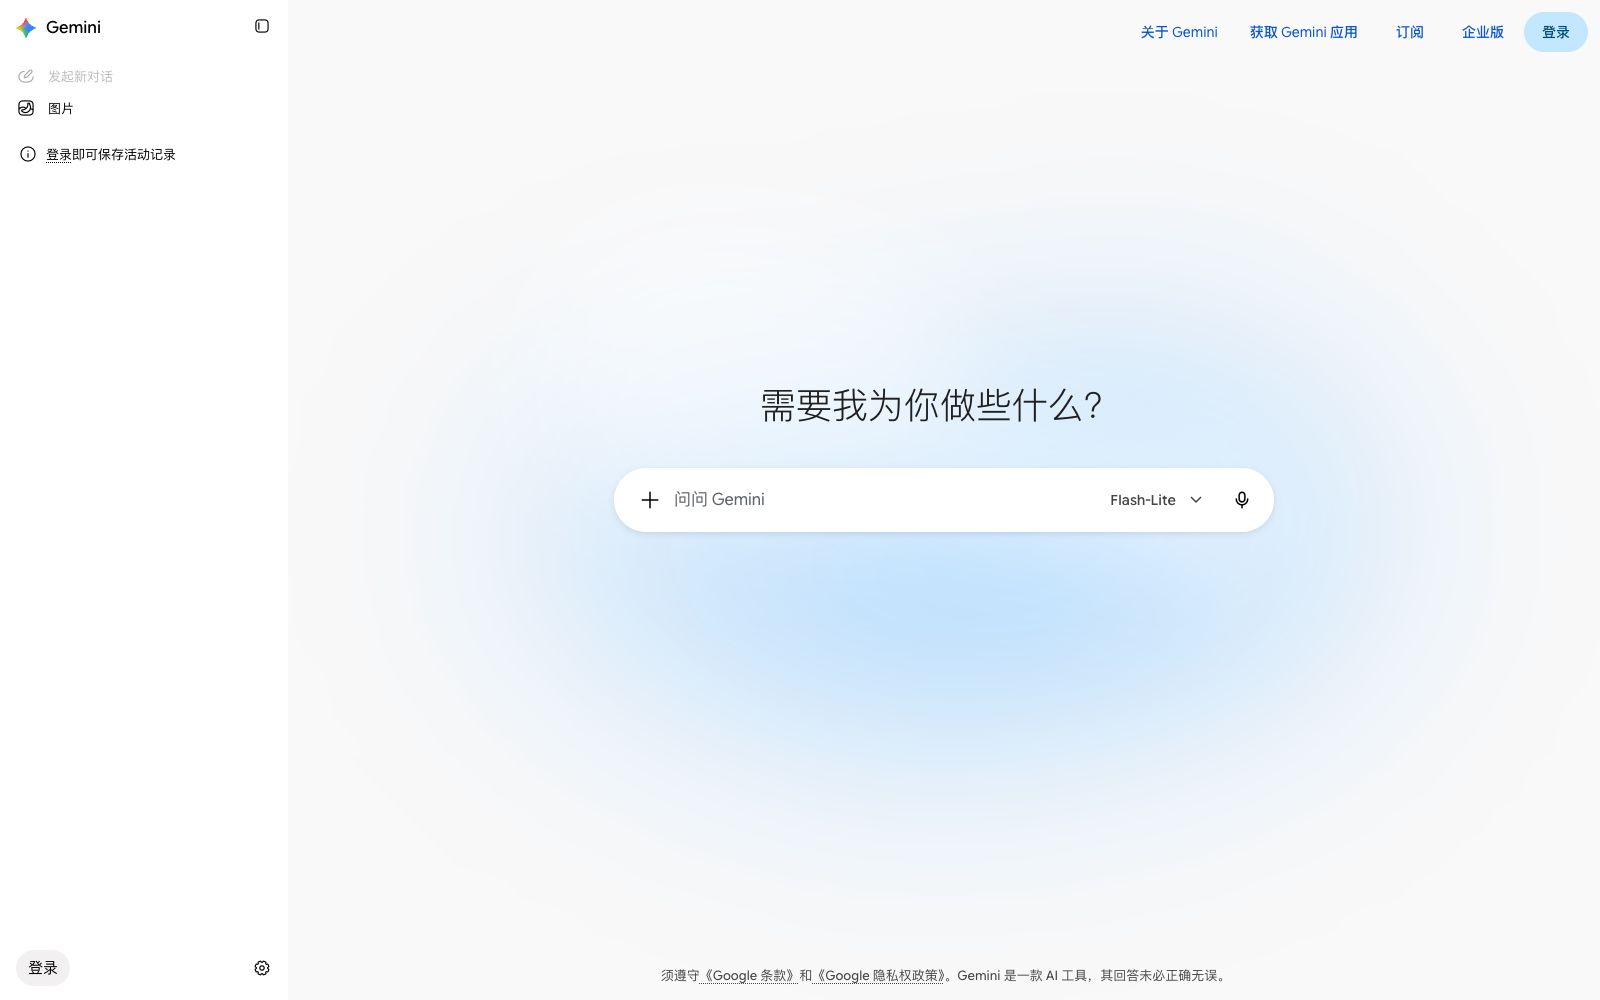Focus the 问问 Gemini prompt input field
This screenshot has width=1600, height=1000.
(880, 500)
